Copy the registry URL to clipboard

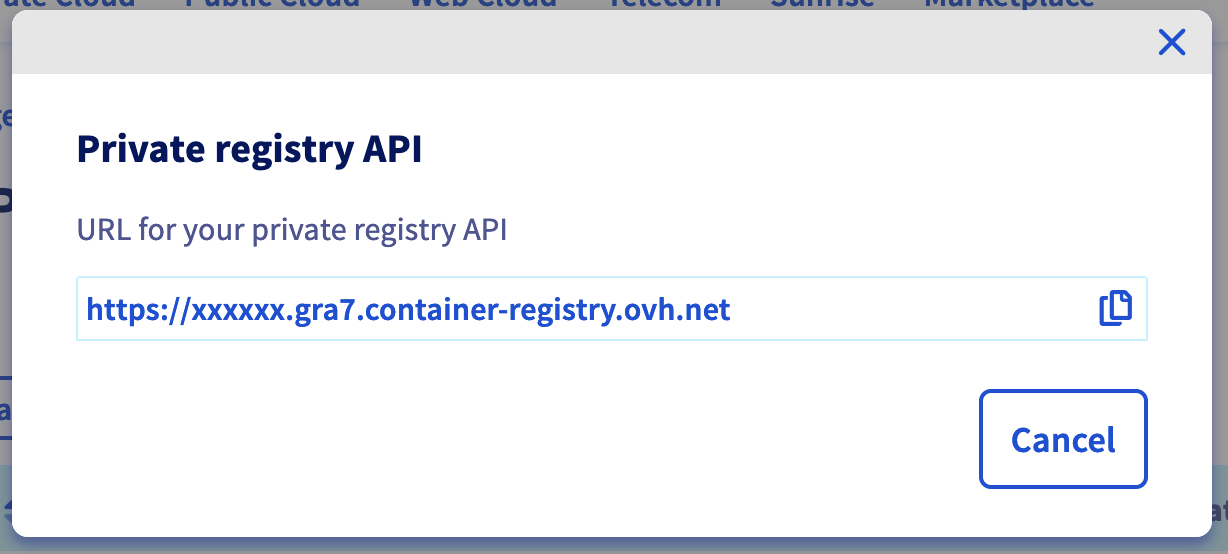pyautogui.click(x=1115, y=308)
